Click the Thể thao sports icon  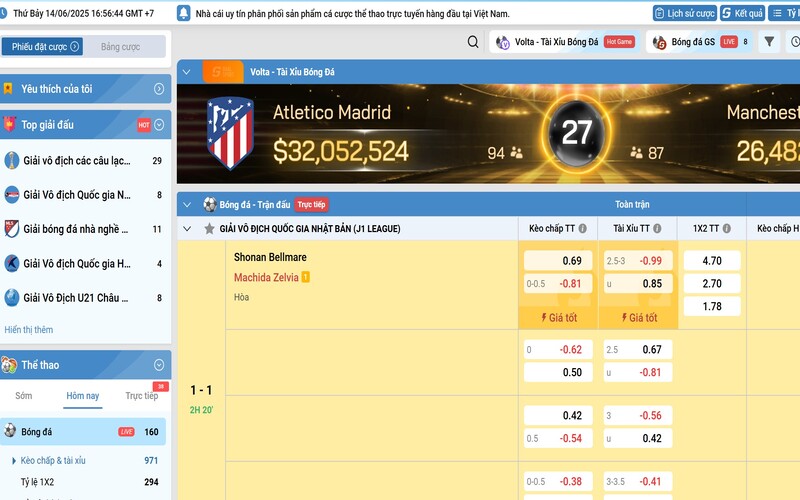[x=9, y=365]
